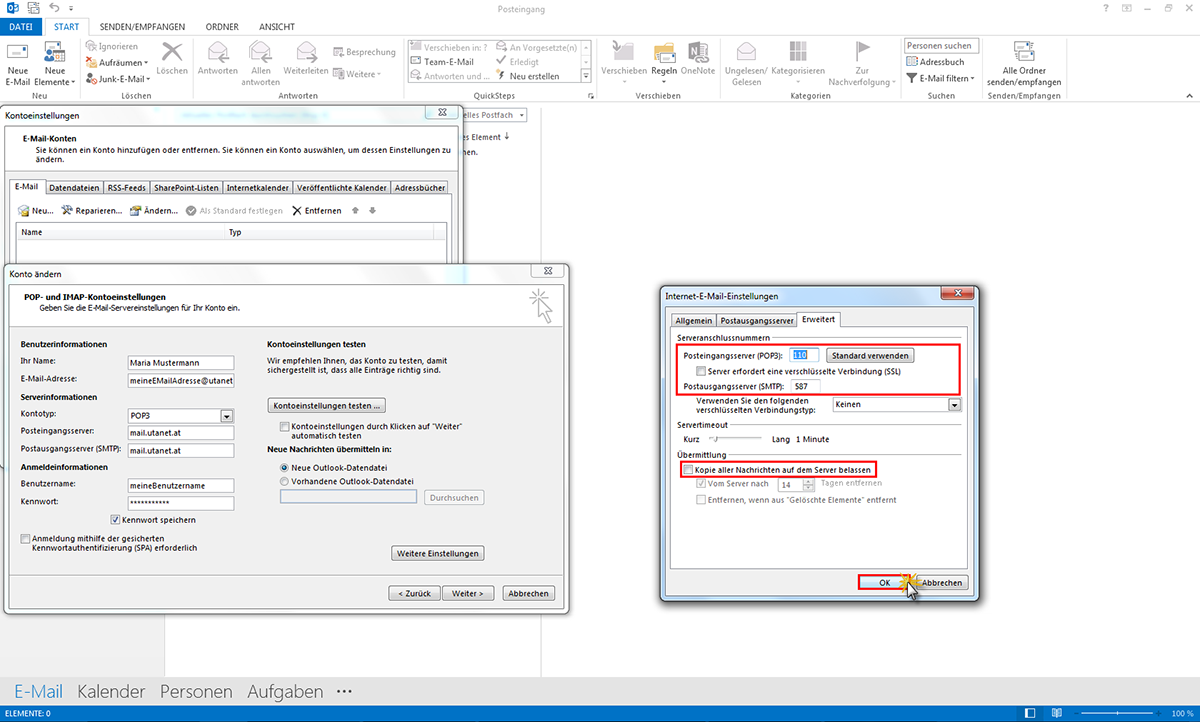This screenshot has height=722, width=1200.
Task: Click the Besprechung command
Action: (363, 52)
